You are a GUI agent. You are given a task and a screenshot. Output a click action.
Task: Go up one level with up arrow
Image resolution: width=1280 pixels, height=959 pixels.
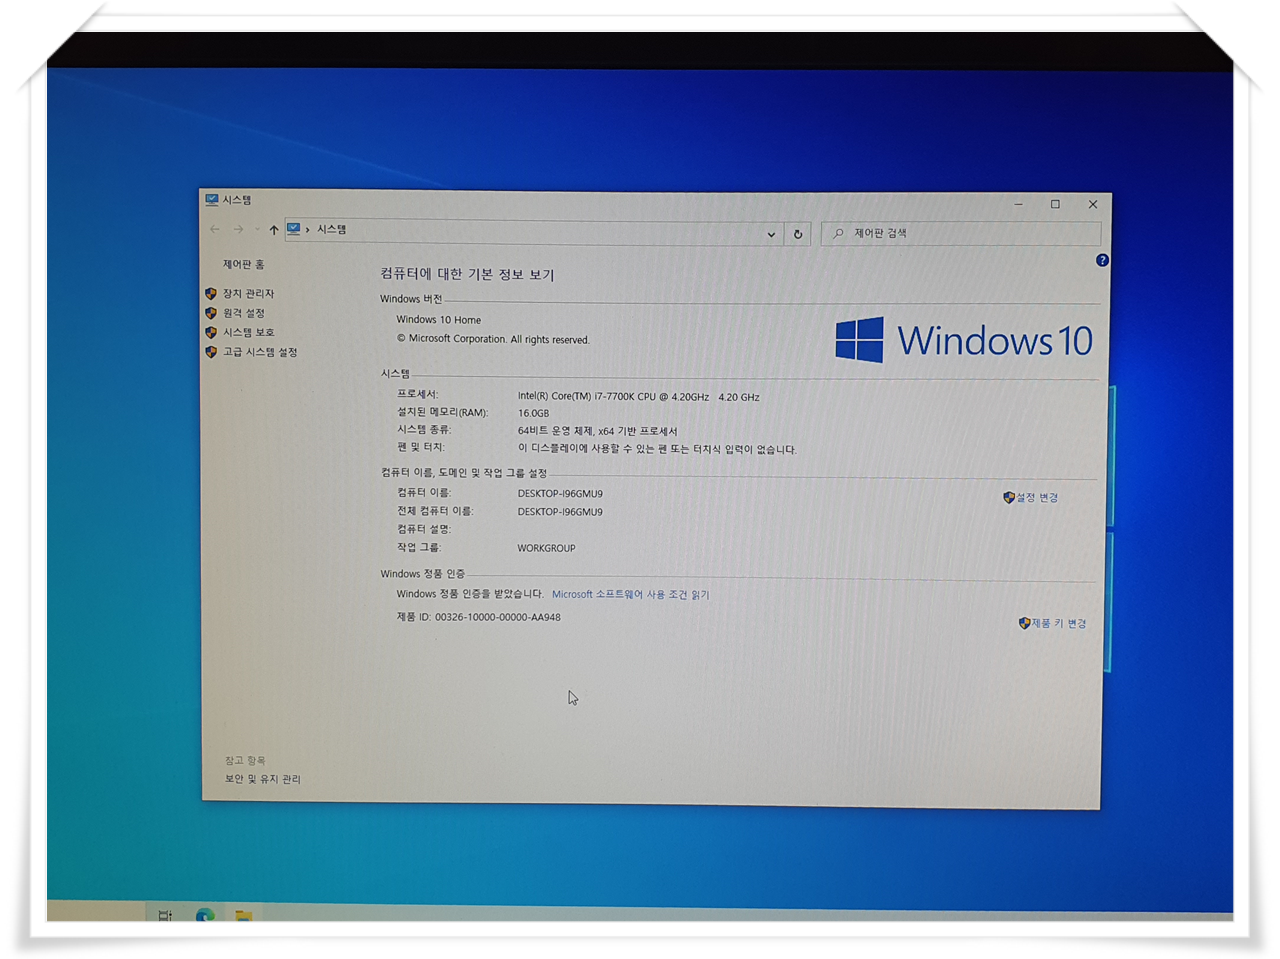(274, 230)
